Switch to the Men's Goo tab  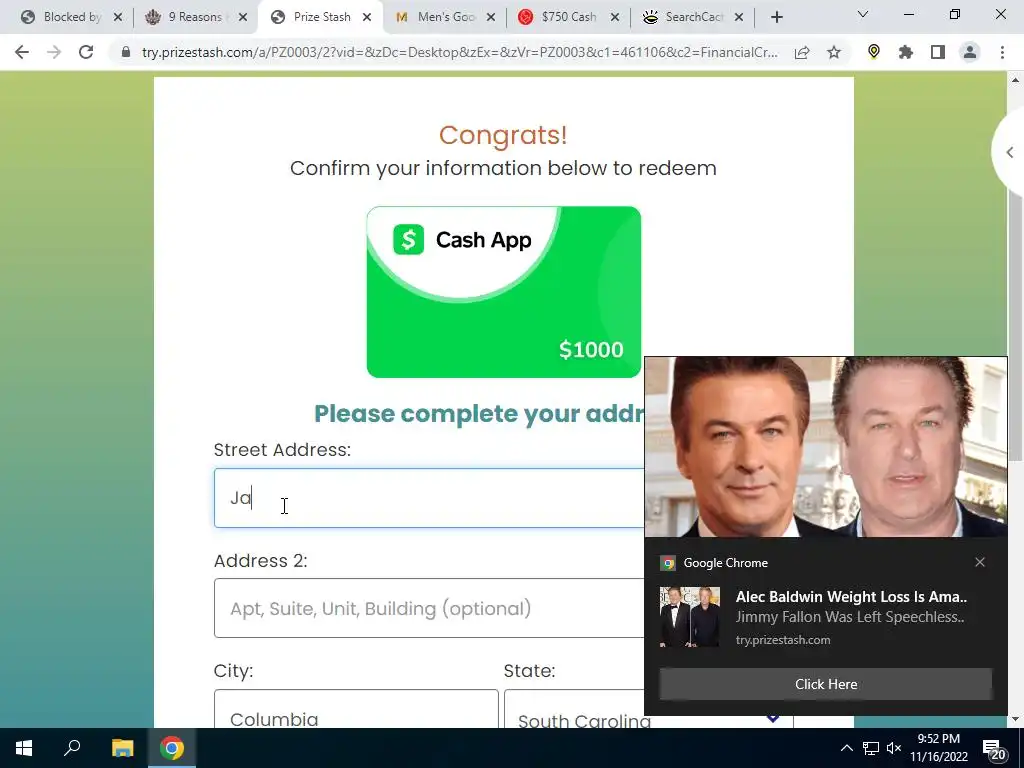click(x=446, y=17)
